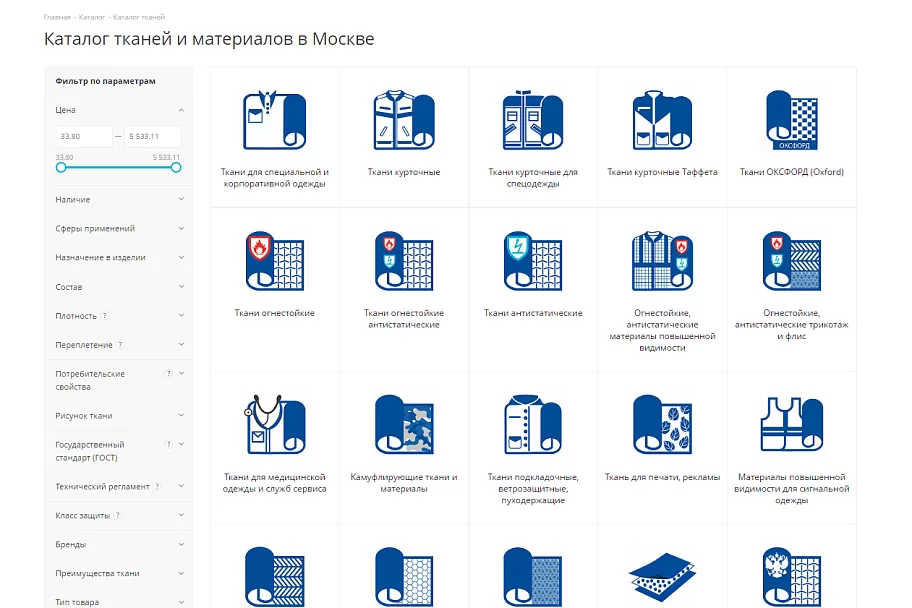Open the high-visibility safety vest icon
Image resolution: width=912 pixels, height=608 pixels.
coord(792,425)
